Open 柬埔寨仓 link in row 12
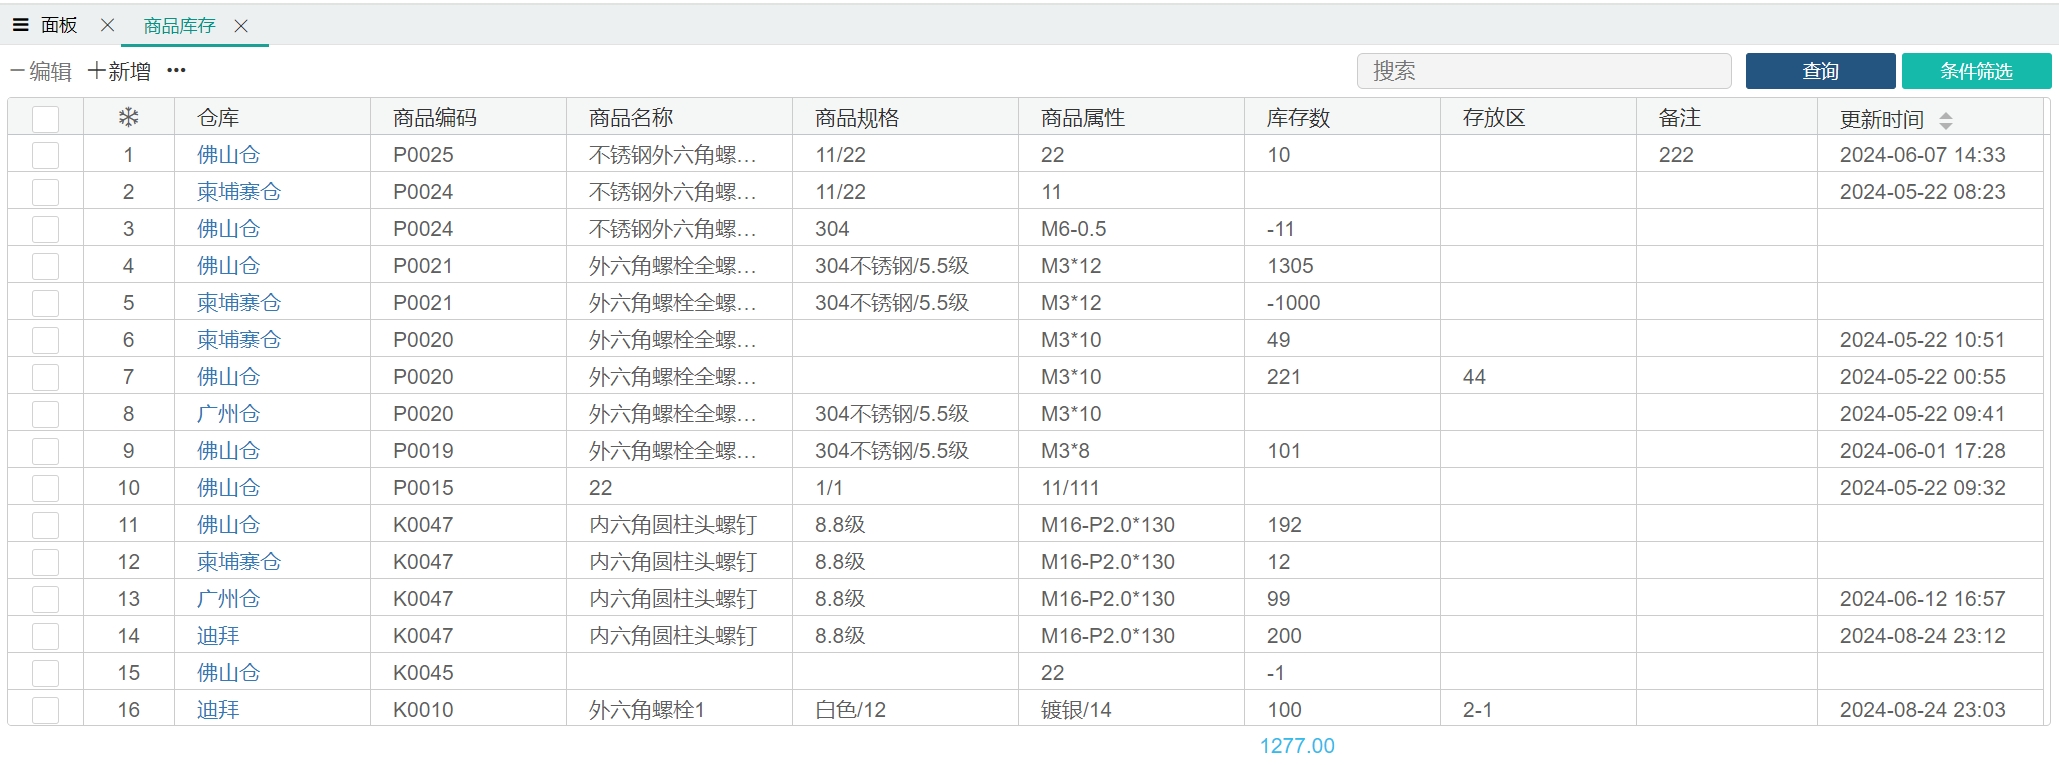 click(239, 562)
